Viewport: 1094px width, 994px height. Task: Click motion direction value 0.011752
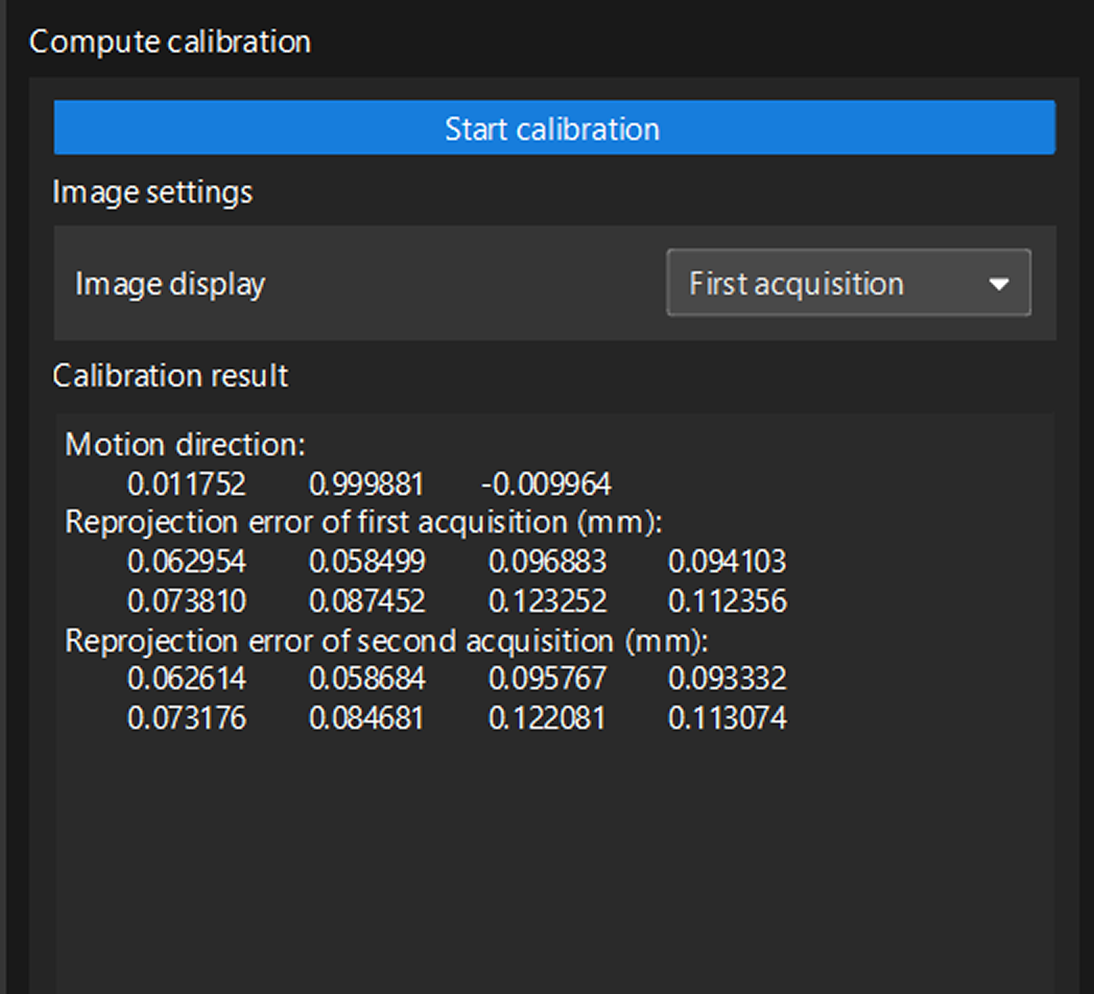coord(186,485)
